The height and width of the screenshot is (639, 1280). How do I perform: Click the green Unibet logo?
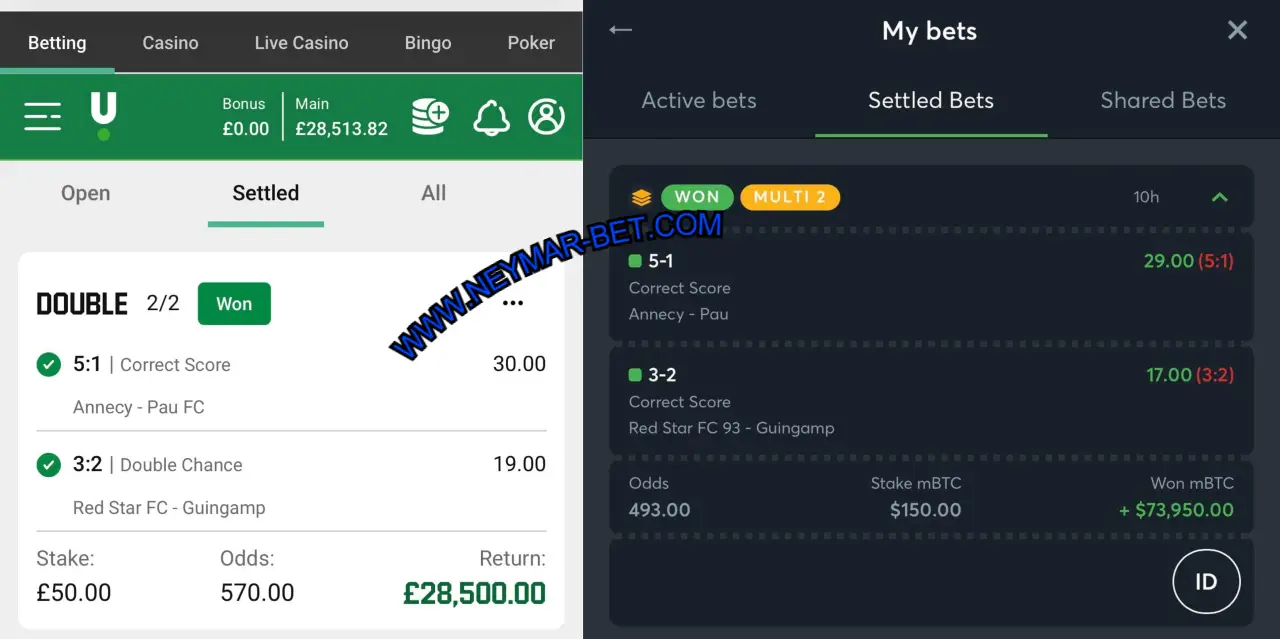tap(103, 116)
